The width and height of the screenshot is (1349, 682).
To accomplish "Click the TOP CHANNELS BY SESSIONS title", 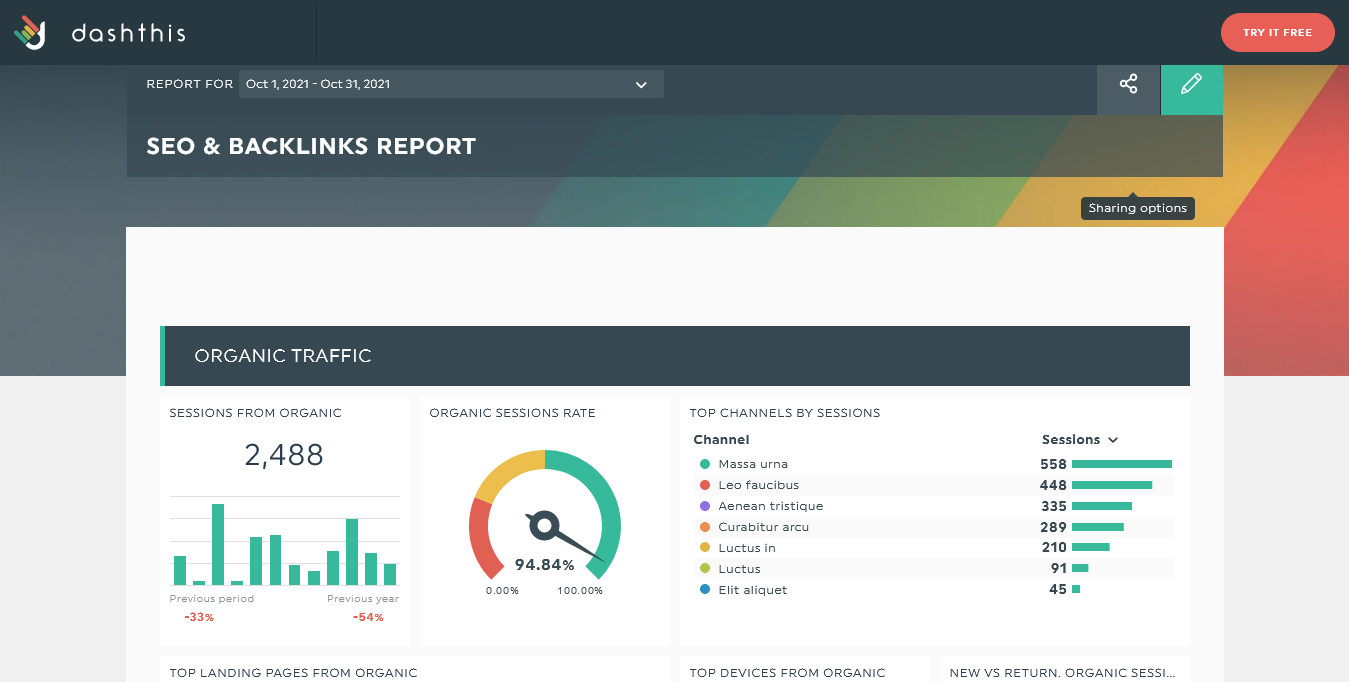I will [x=785, y=413].
